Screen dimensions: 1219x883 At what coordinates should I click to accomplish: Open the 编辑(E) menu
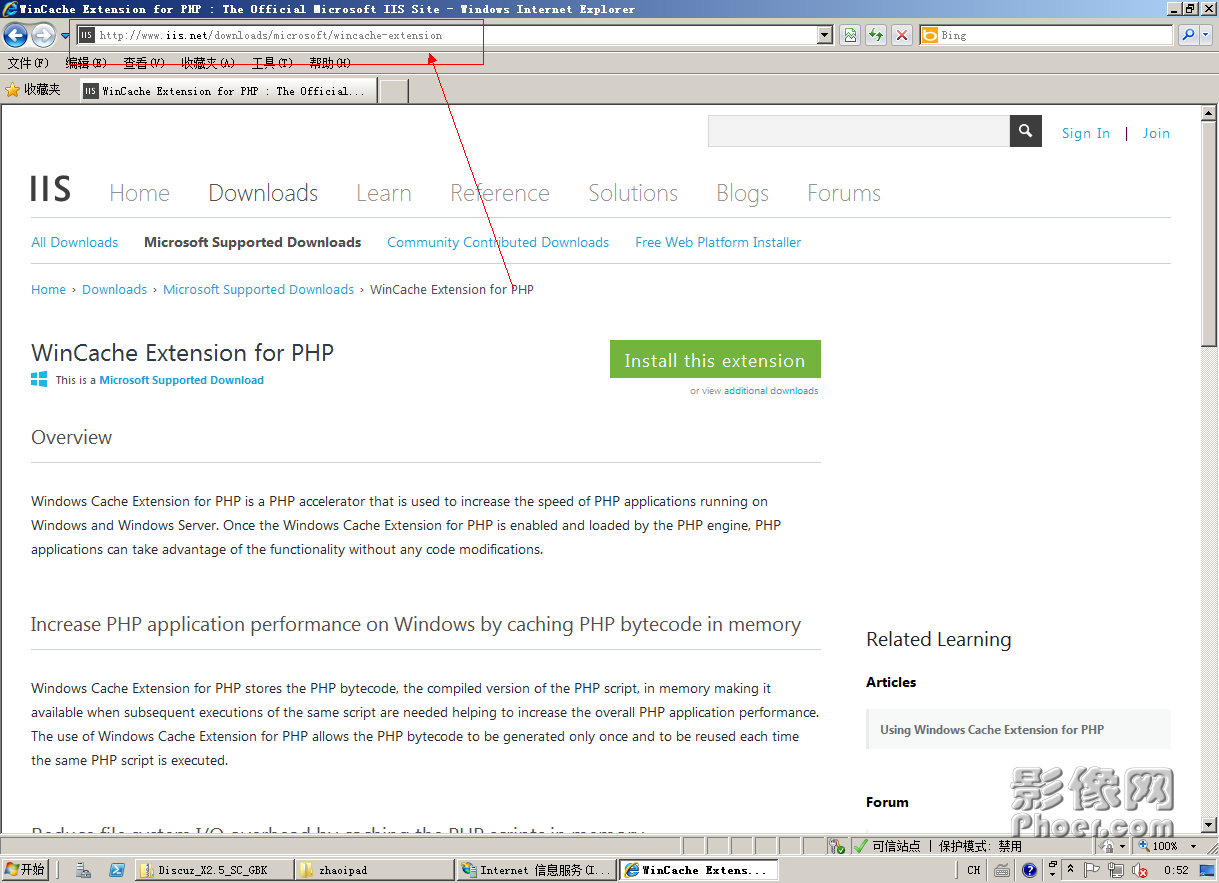coord(86,63)
